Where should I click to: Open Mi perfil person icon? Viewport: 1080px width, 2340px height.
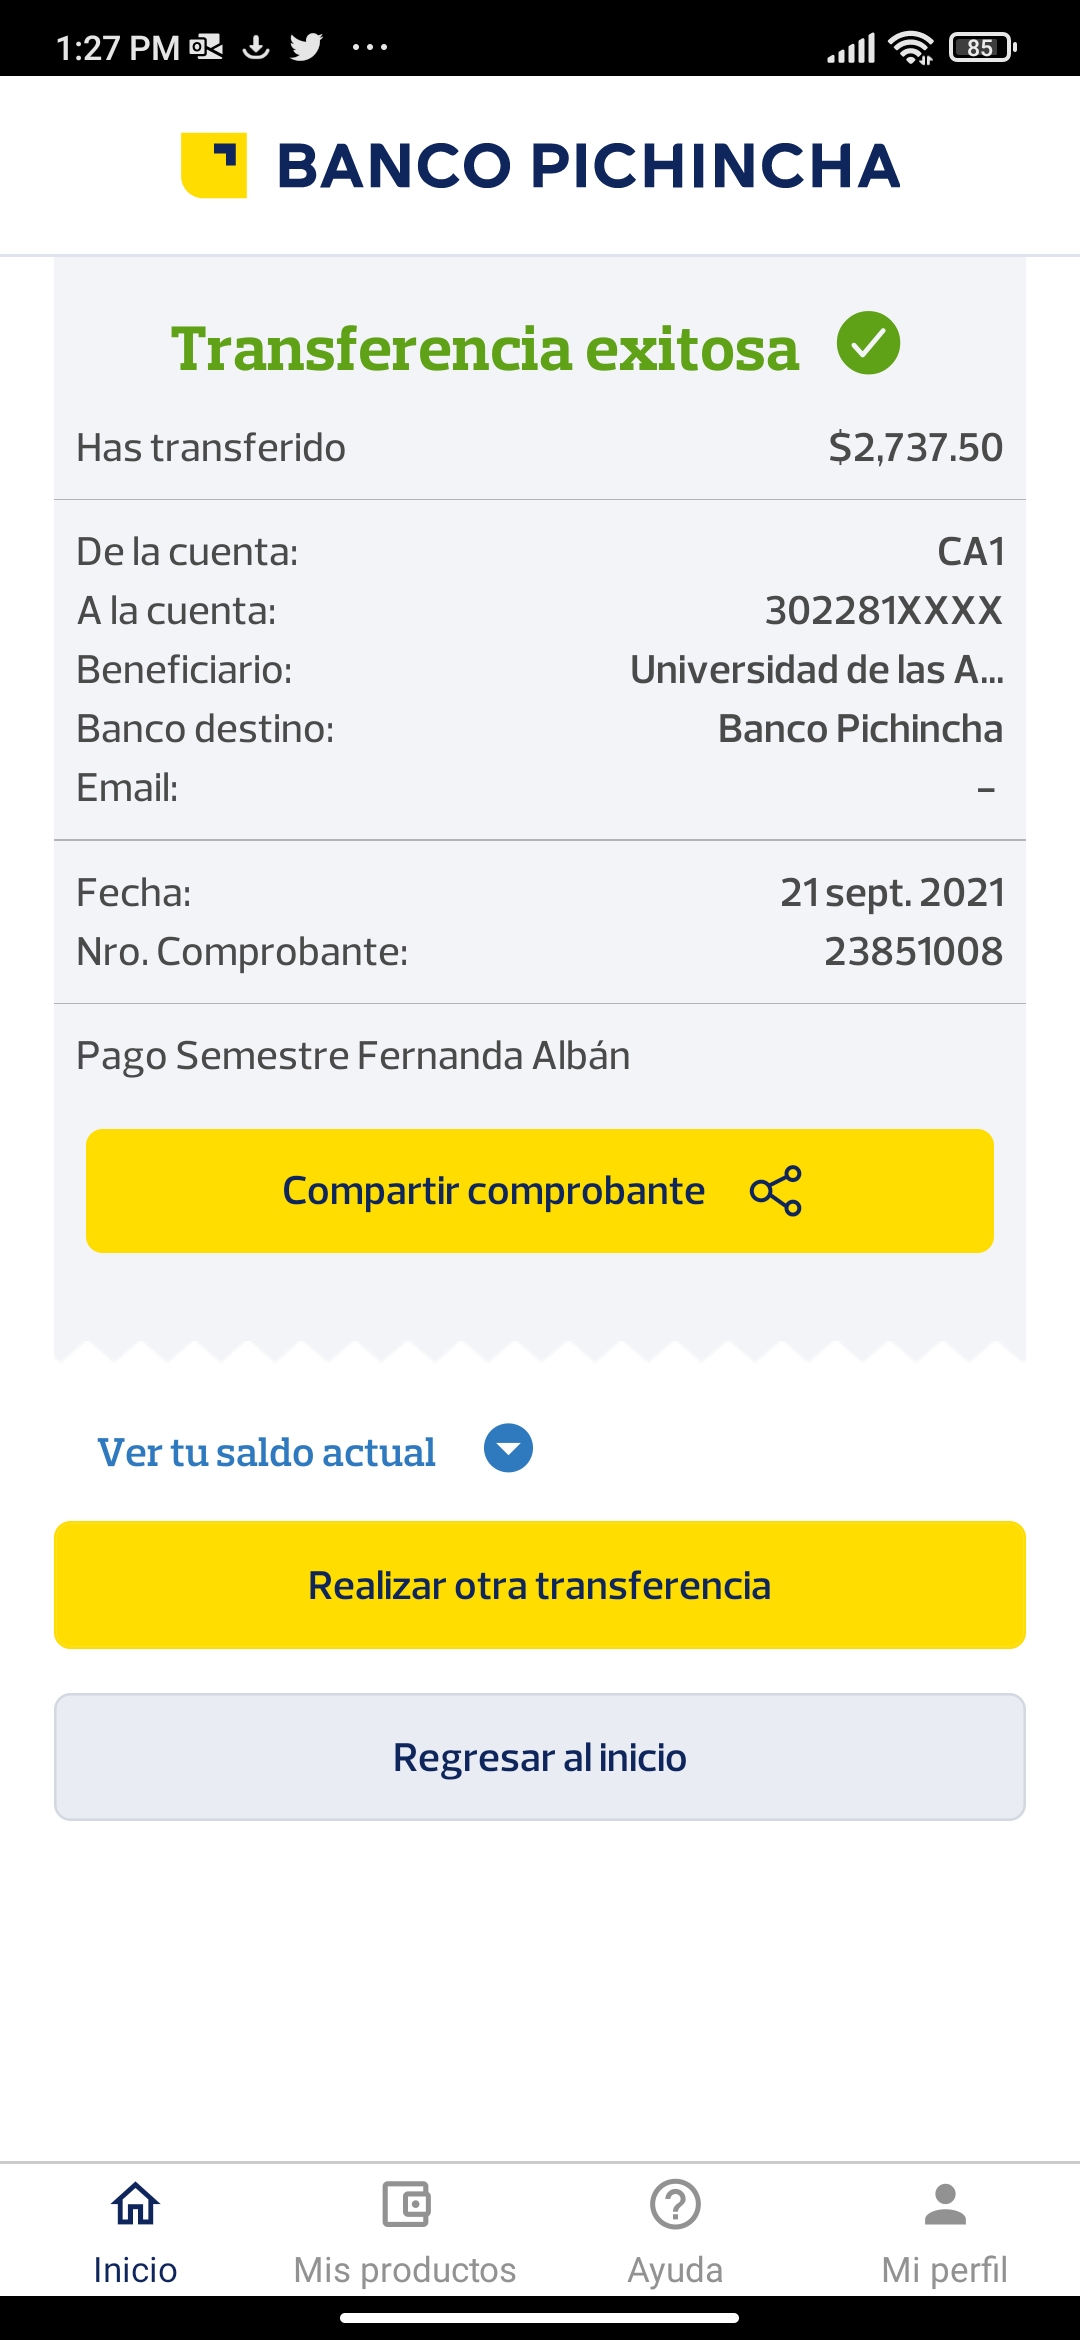coord(945,2204)
